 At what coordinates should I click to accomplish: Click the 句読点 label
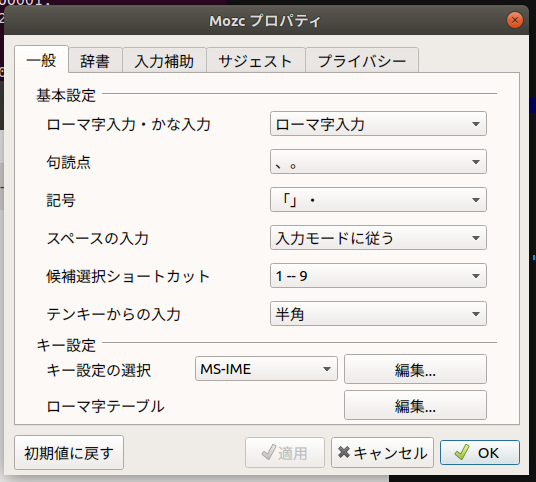69,162
